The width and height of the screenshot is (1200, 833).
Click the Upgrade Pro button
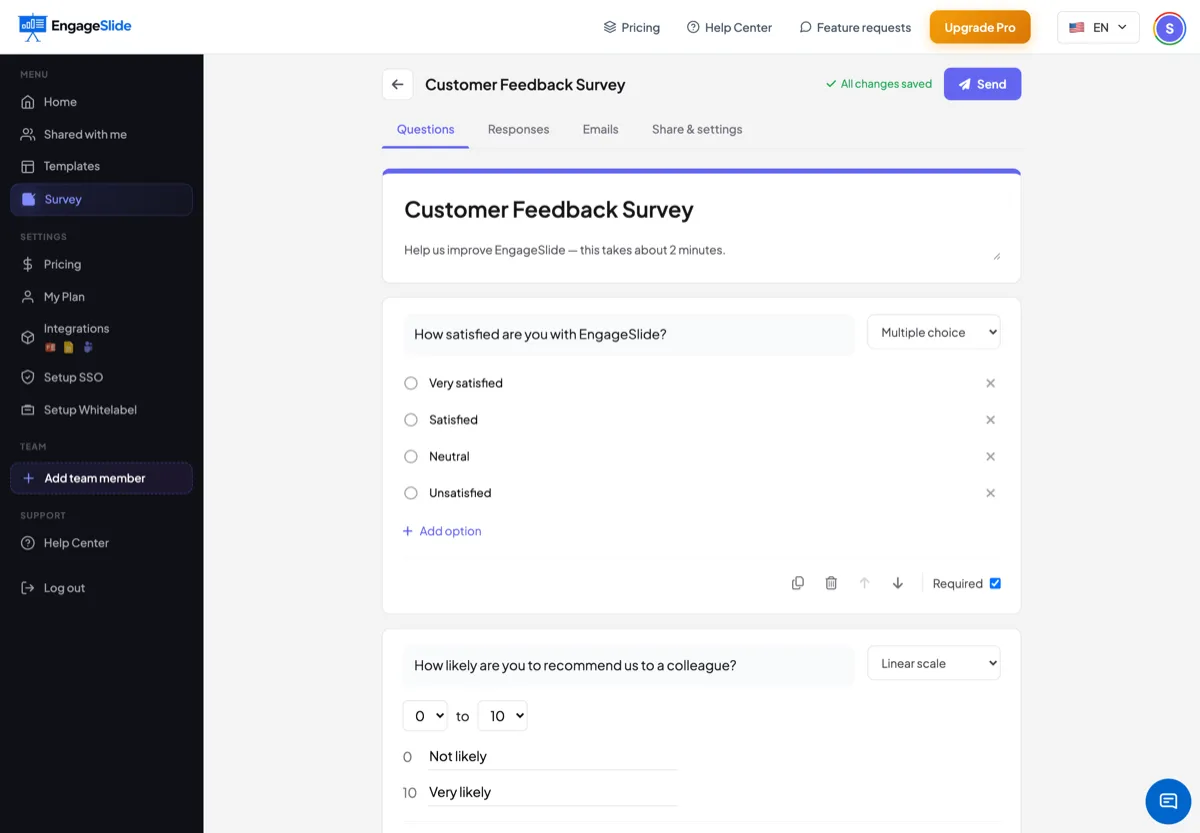[980, 27]
